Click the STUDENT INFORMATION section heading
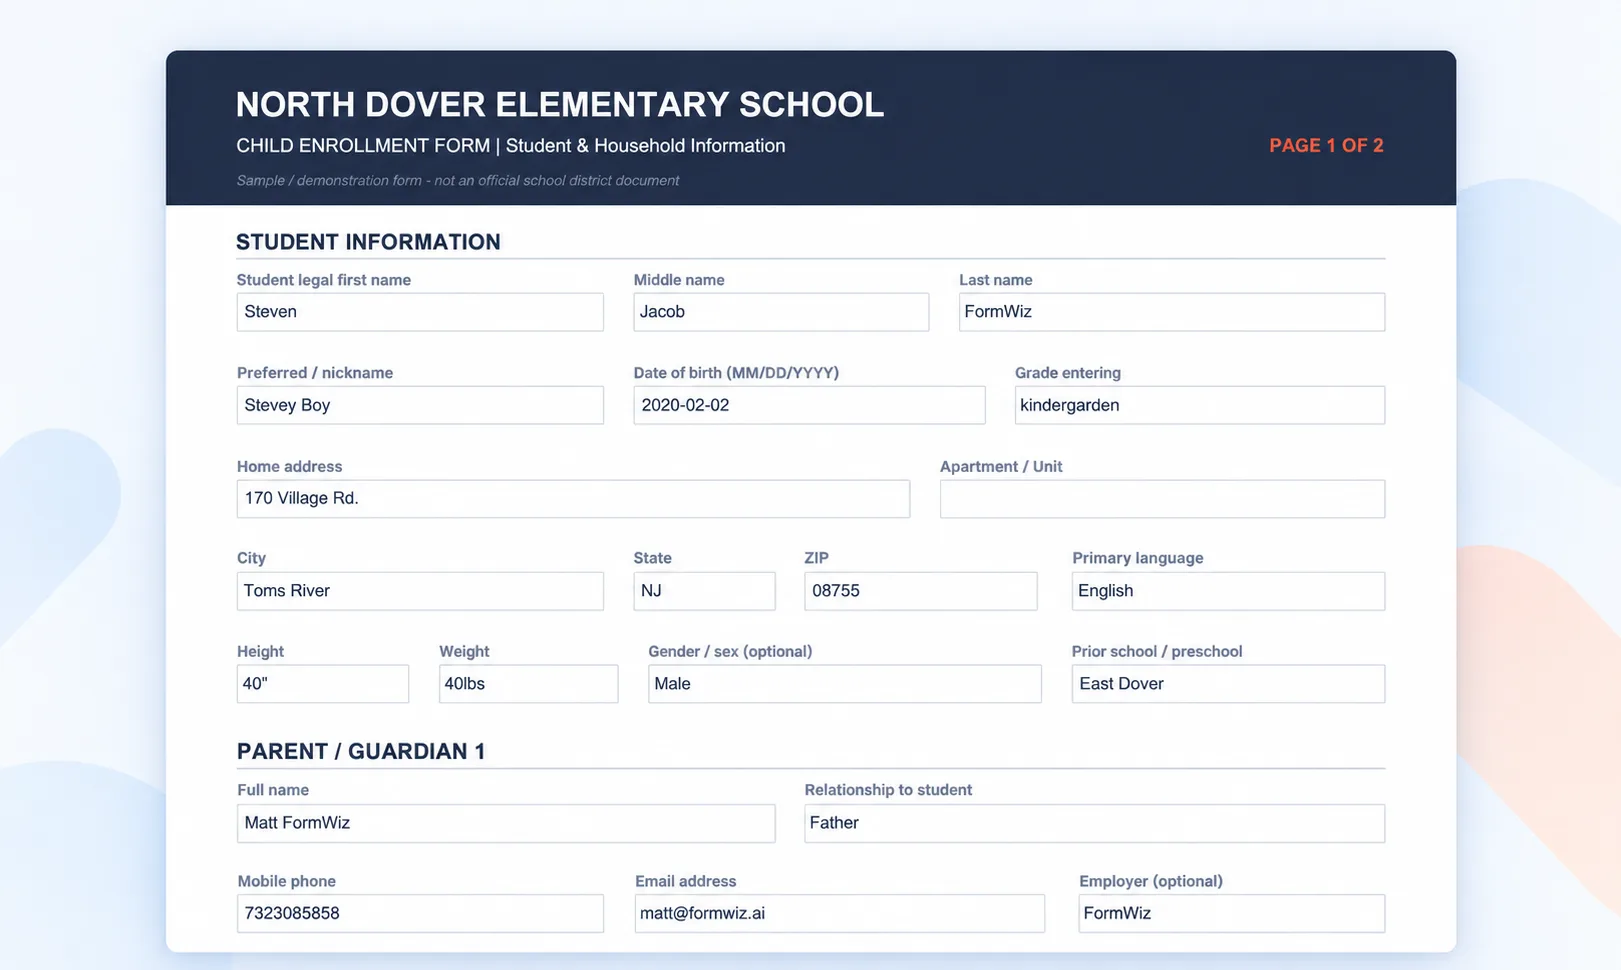This screenshot has width=1621, height=970. [x=368, y=242]
